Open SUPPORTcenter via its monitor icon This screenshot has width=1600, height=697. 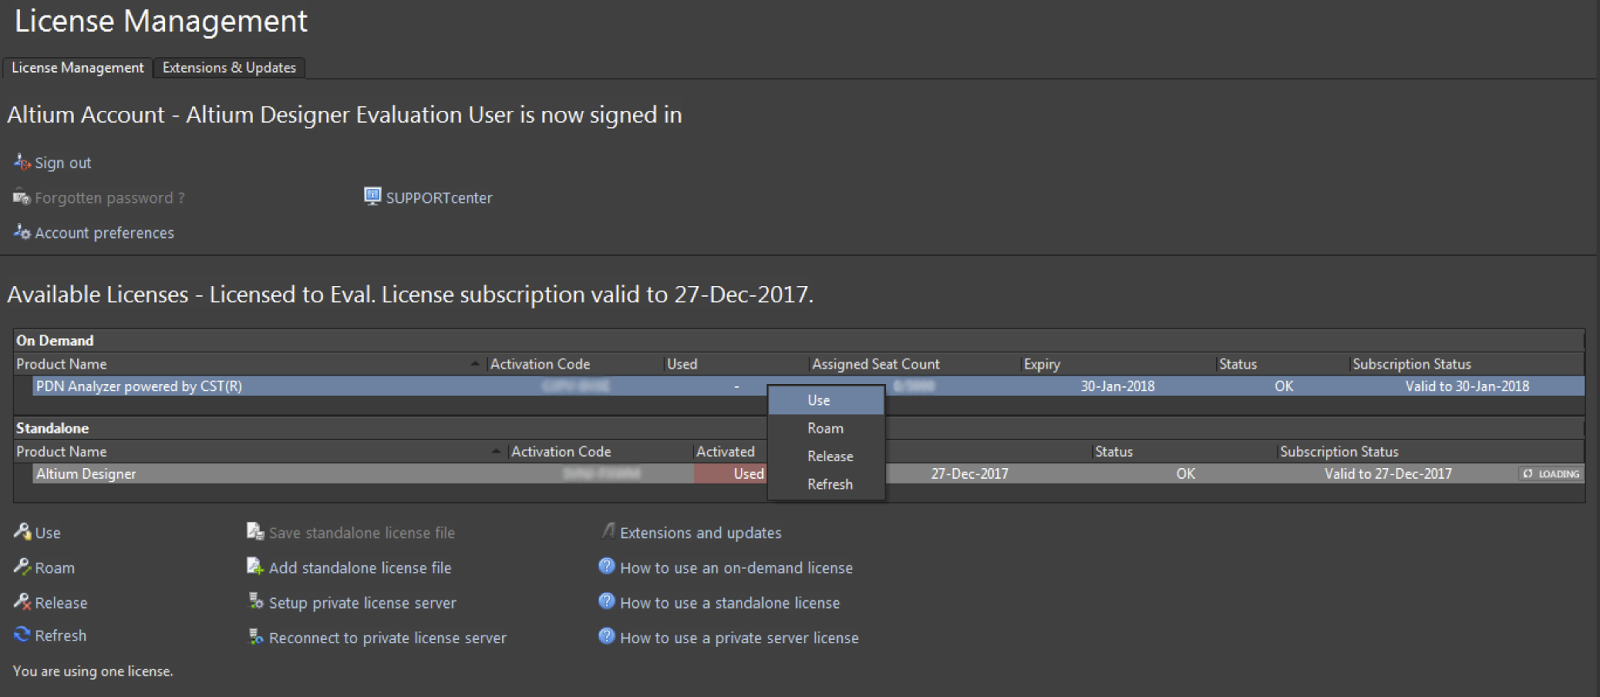coord(372,196)
